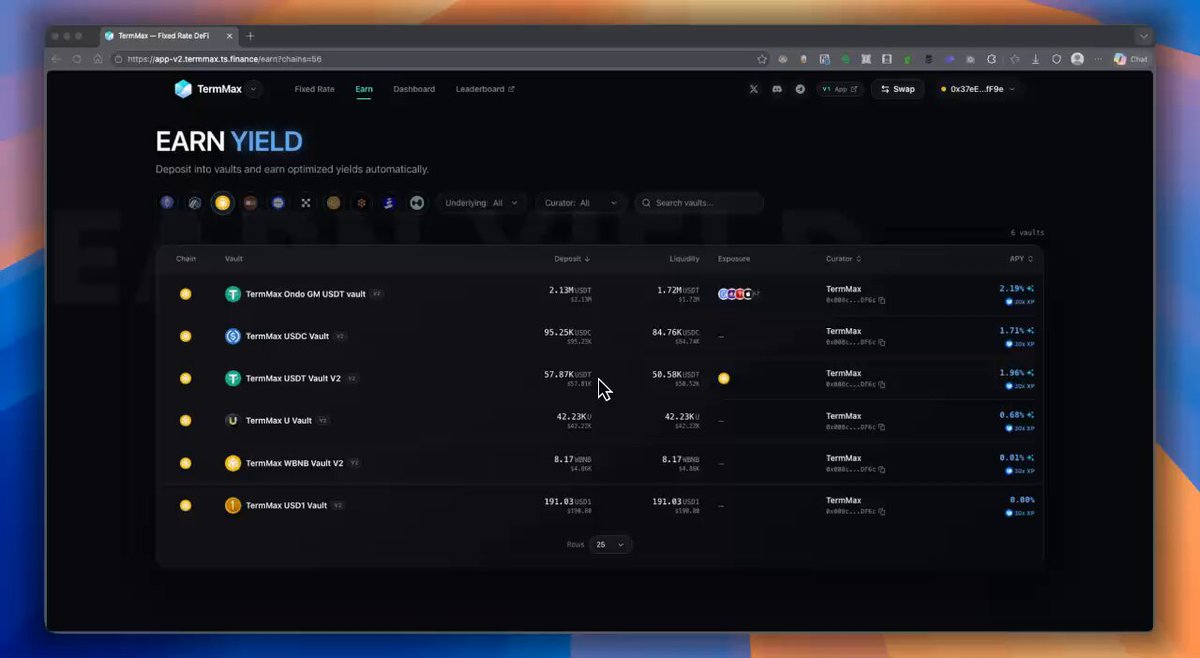Click exposure icons in Ondo GM USDT row

pos(738,294)
